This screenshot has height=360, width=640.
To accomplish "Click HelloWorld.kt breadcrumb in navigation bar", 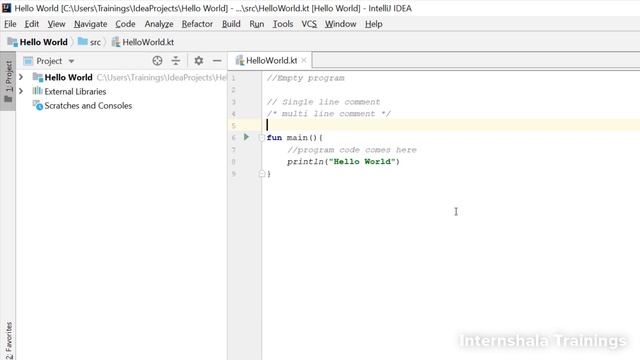I will click(x=143, y=42).
